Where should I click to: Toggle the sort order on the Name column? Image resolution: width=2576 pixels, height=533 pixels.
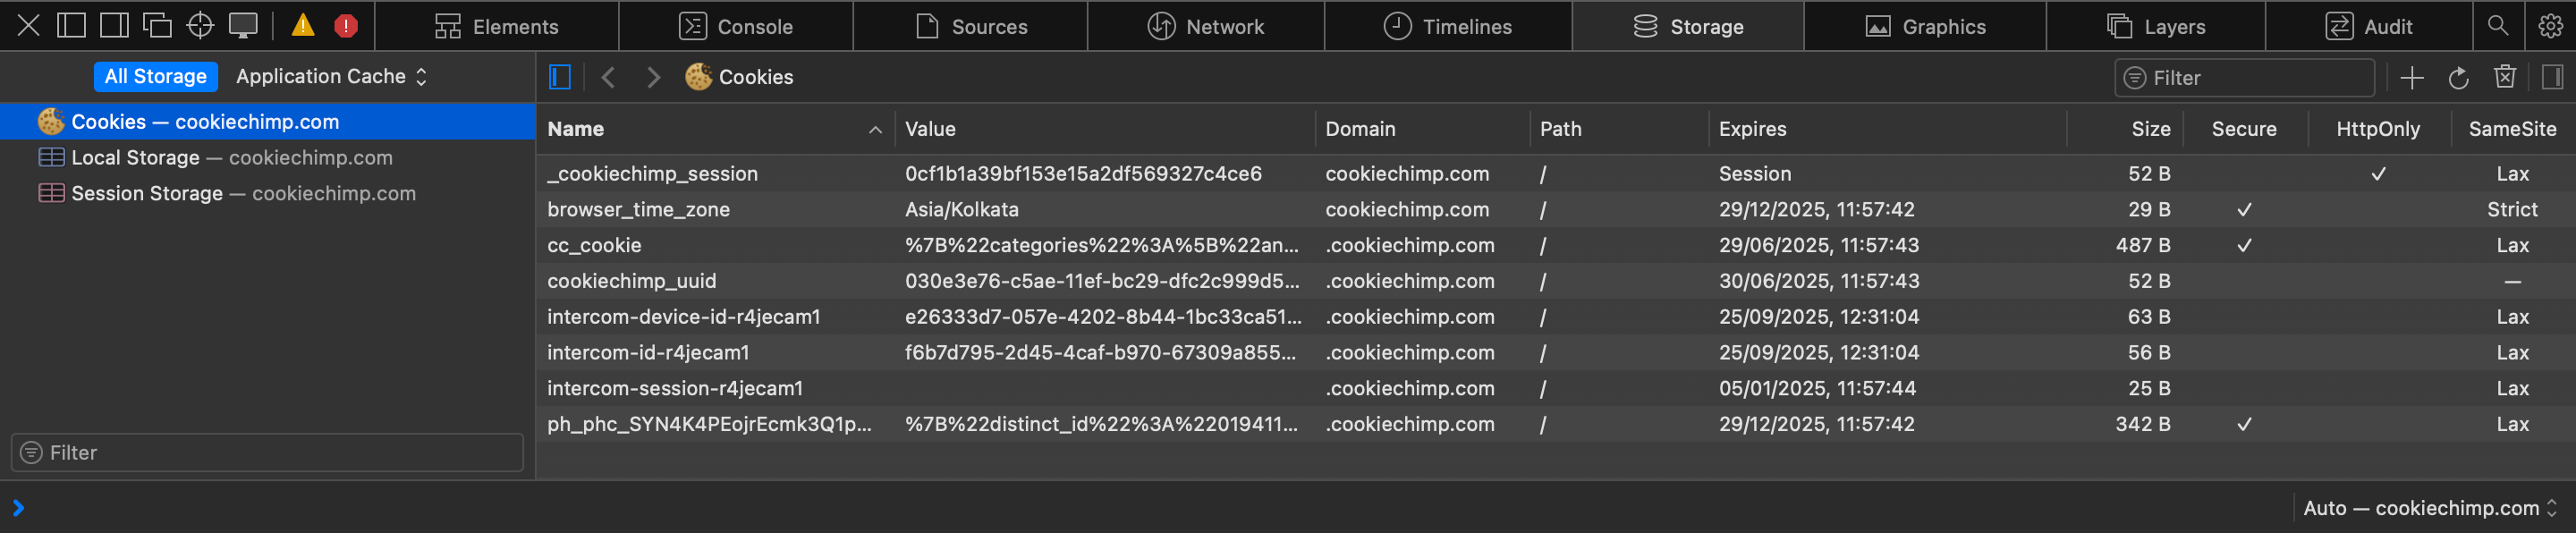pyautogui.click(x=715, y=129)
